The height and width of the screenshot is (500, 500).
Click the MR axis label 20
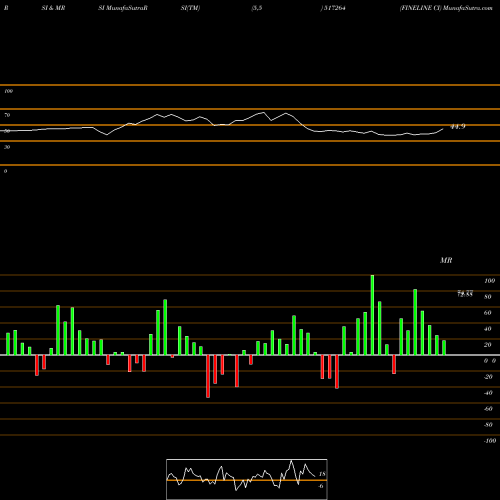click(x=488, y=345)
